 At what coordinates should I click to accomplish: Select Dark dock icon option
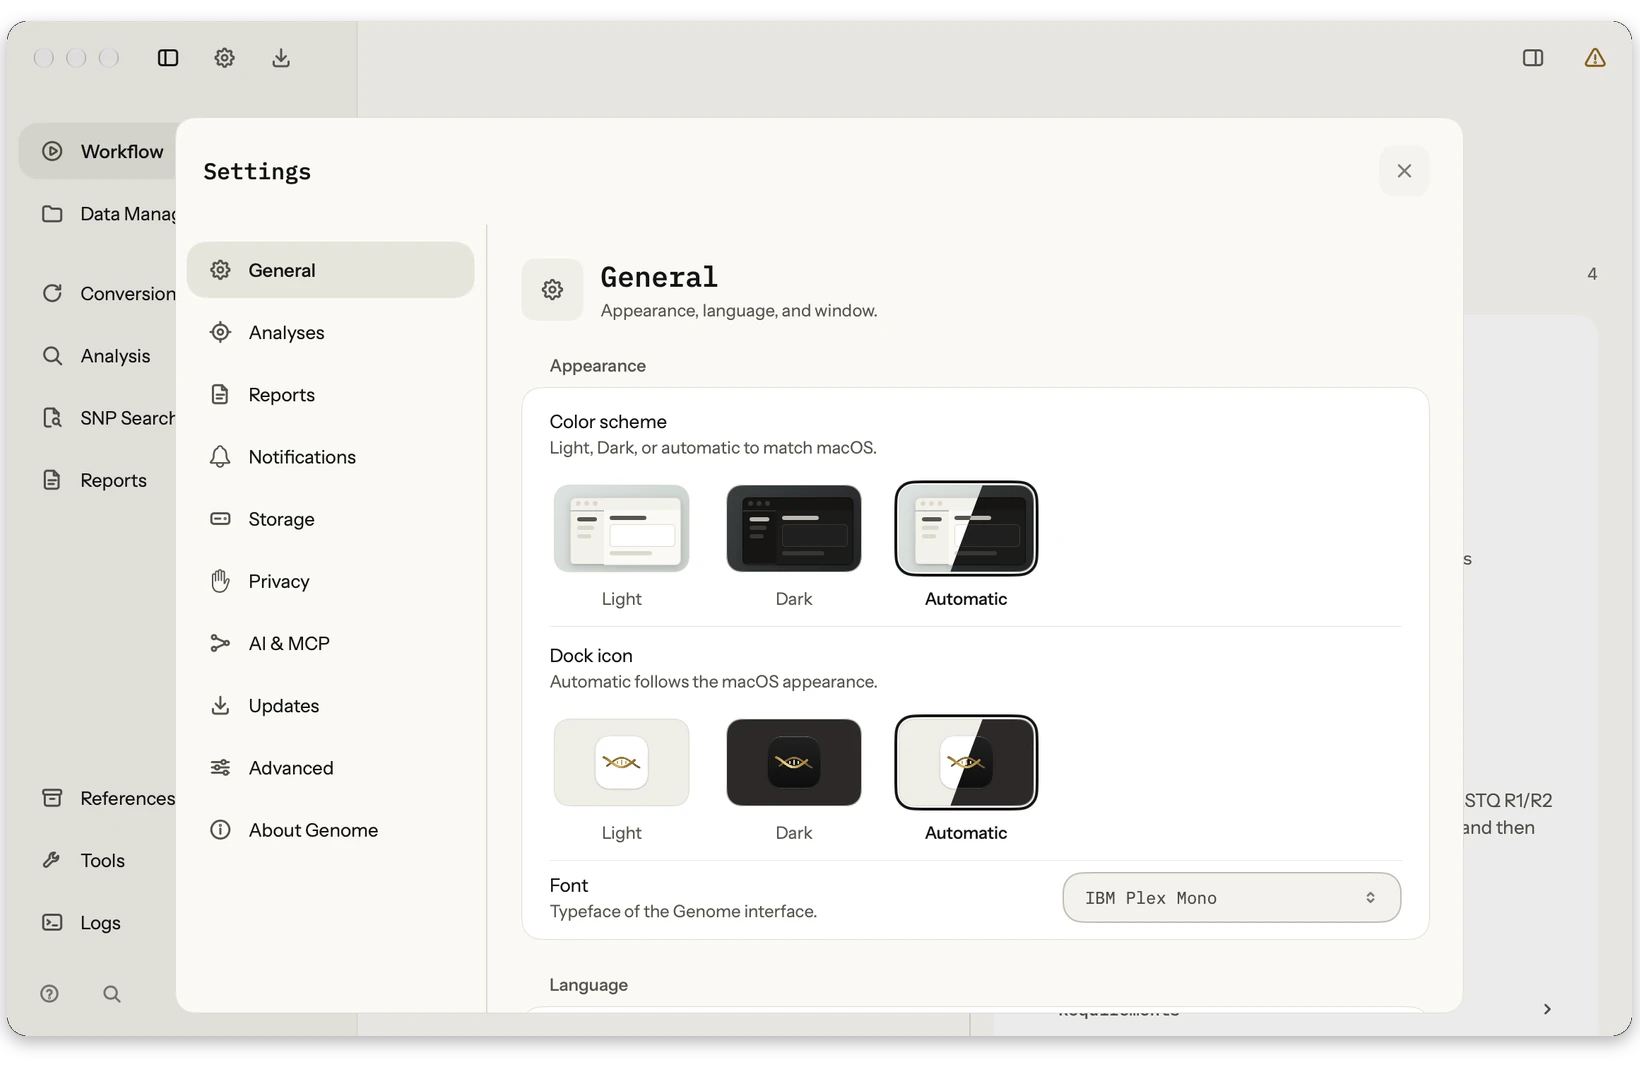(794, 762)
